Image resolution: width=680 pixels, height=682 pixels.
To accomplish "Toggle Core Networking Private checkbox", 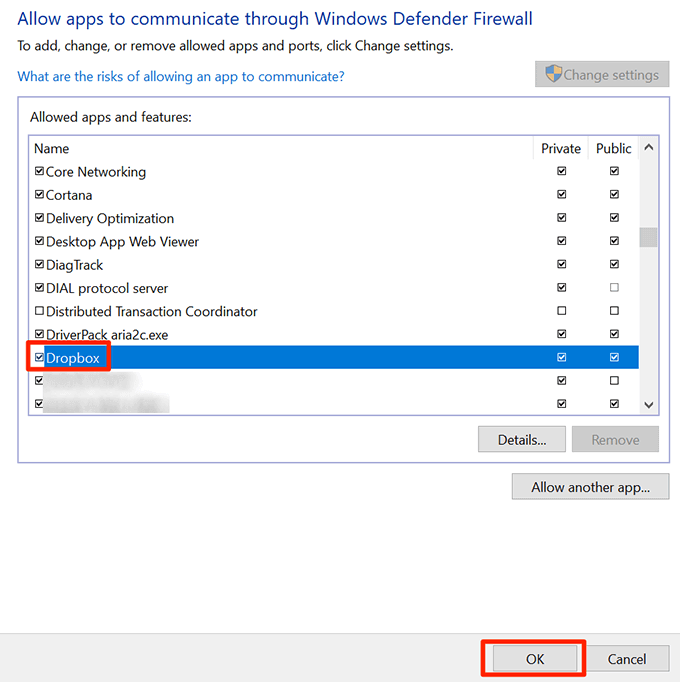I will point(562,171).
